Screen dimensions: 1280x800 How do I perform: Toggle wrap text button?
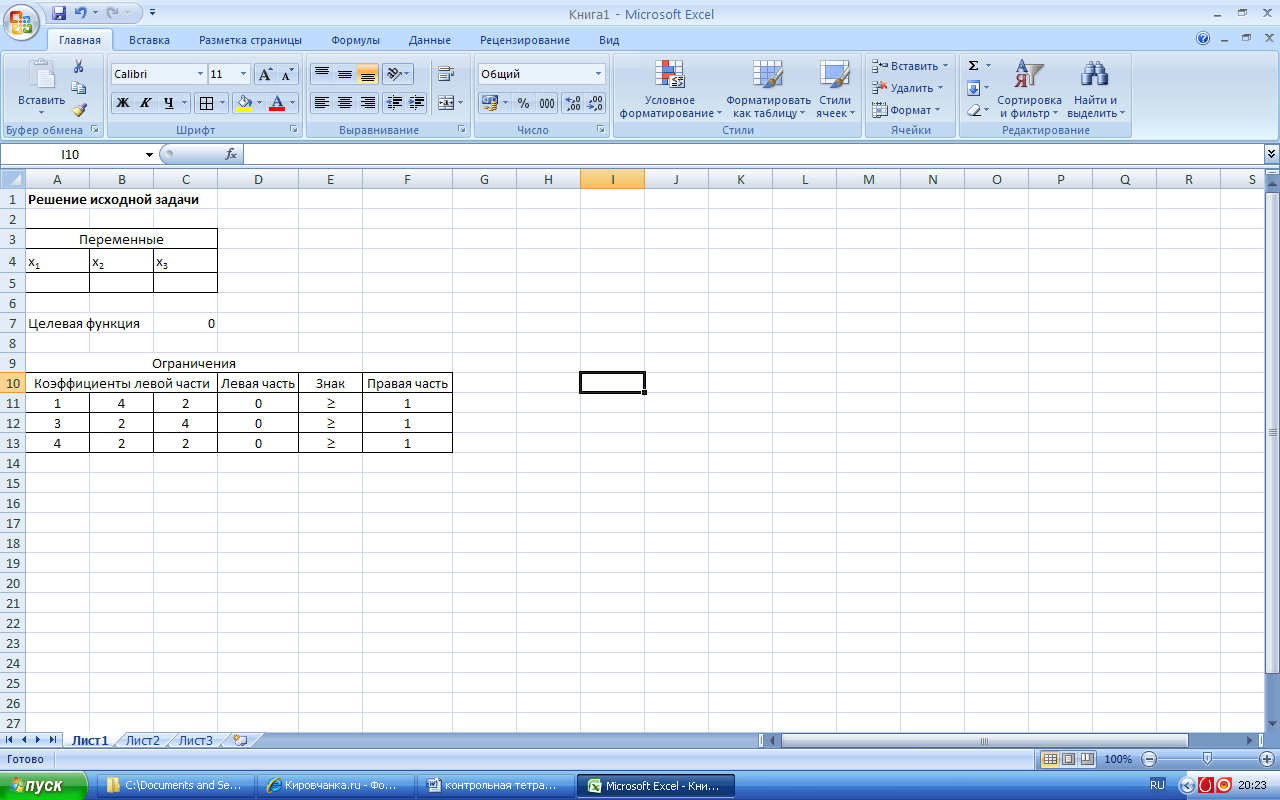(446, 74)
